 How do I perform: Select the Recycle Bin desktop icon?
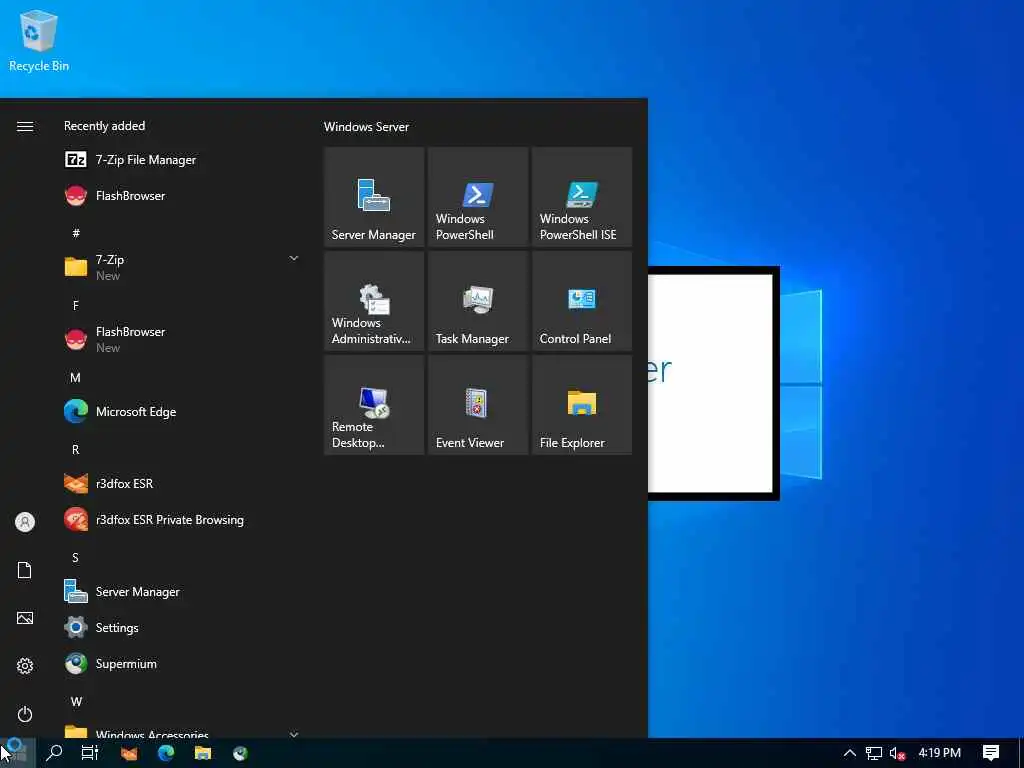click(39, 40)
